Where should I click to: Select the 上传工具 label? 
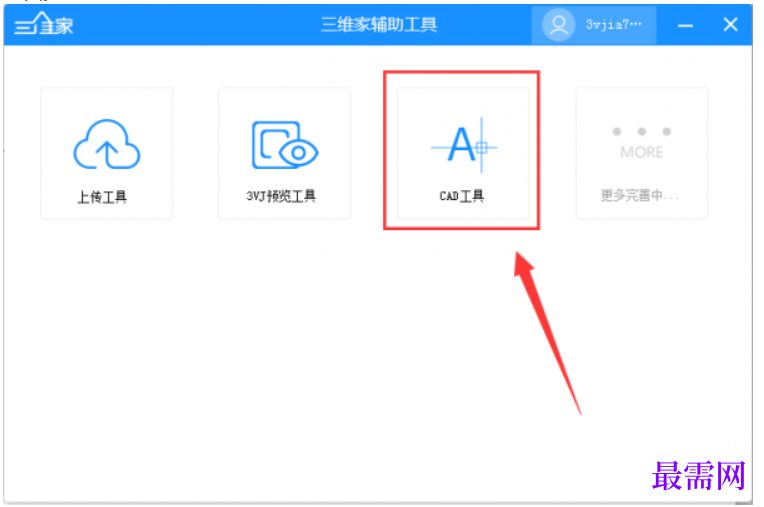point(102,197)
